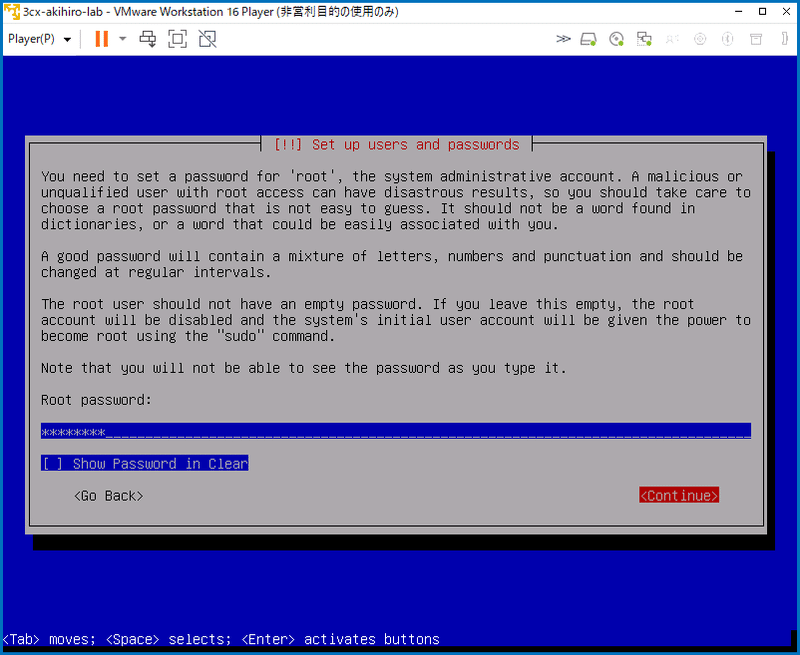The width and height of the screenshot is (800, 655).
Task: Enter full screen mode
Action: tap(178, 39)
